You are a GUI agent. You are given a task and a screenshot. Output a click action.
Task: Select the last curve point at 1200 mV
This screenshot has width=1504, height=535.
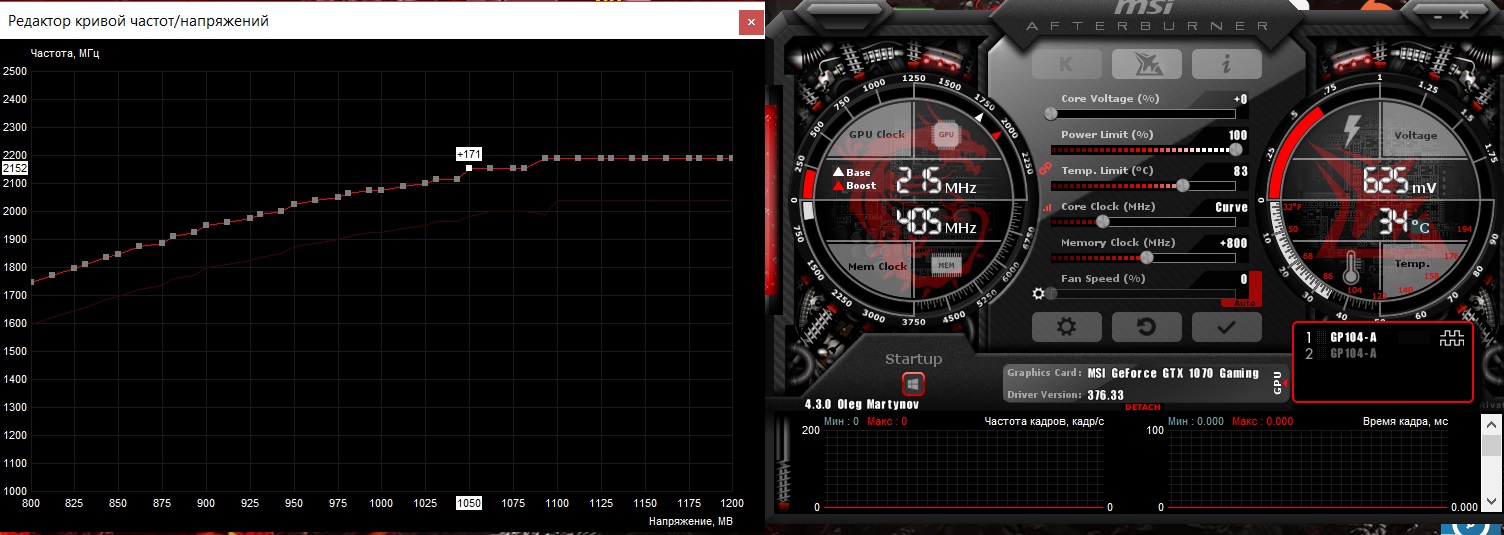click(731, 158)
